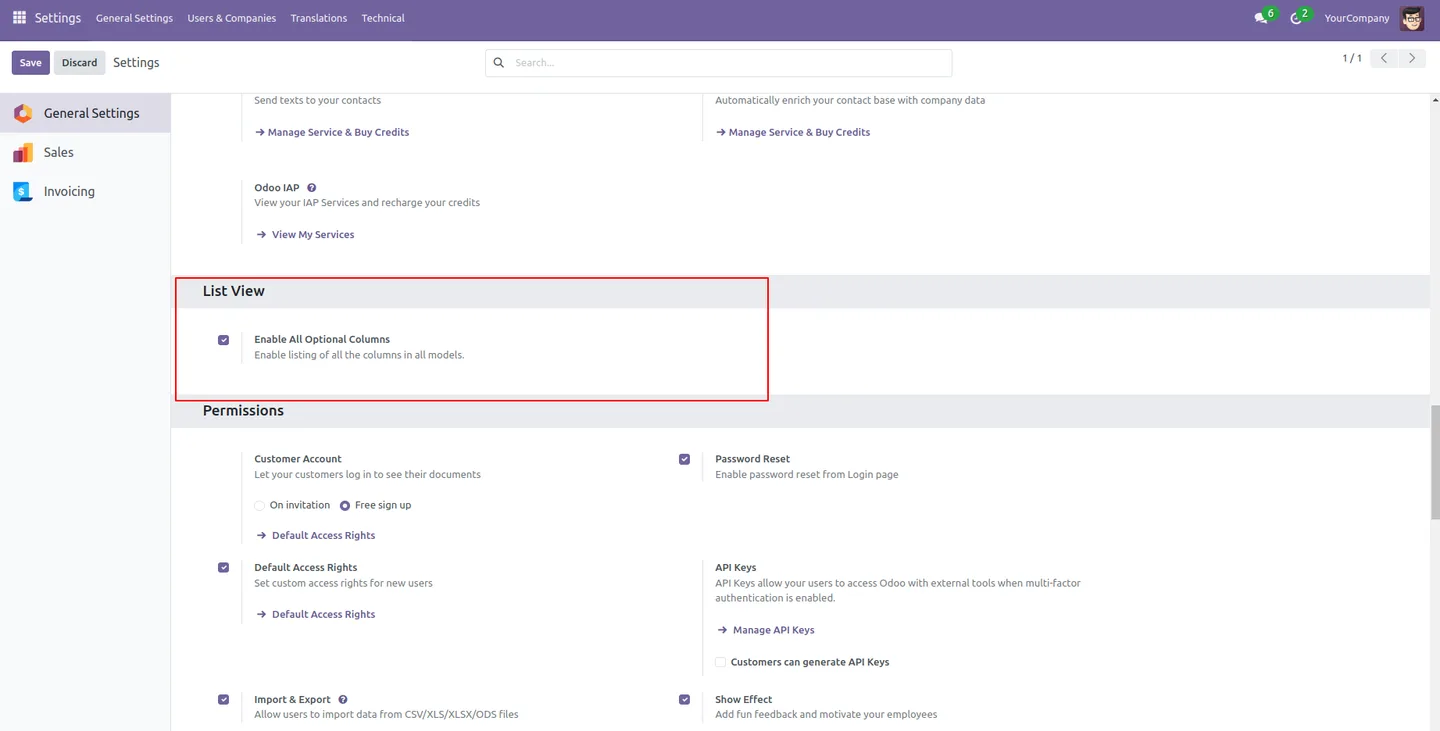This screenshot has height=731, width=1440.
Task: Toggle the Password Reset checkbox
Action: (x=684, y=459)
